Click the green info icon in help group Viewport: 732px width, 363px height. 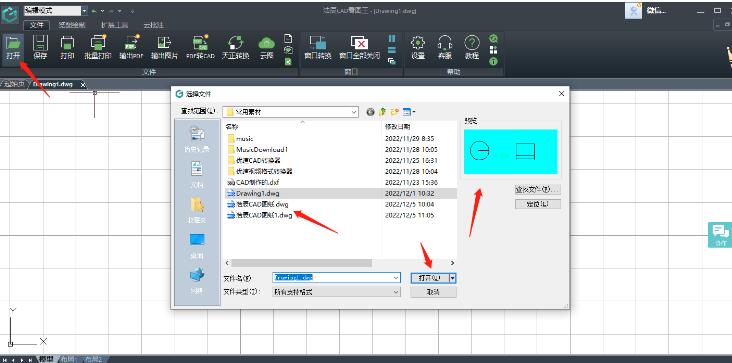493,61
